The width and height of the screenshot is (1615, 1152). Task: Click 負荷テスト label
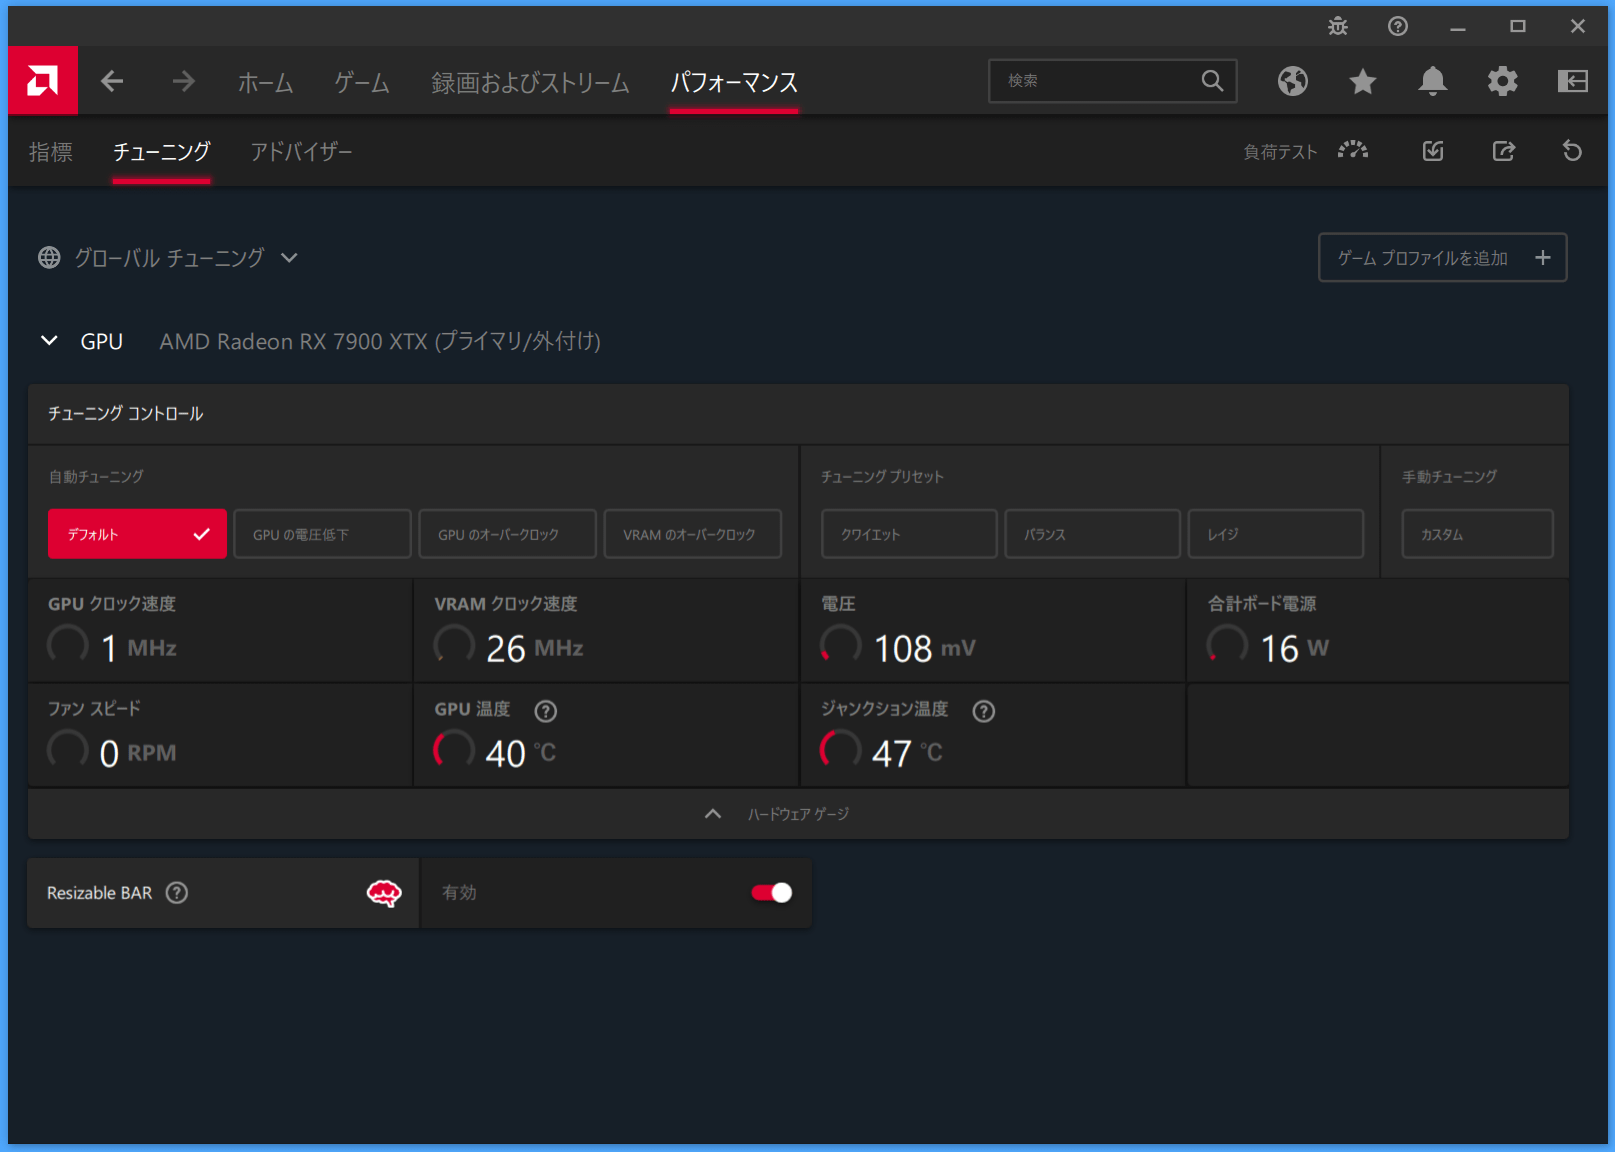tap(1280, 152)
